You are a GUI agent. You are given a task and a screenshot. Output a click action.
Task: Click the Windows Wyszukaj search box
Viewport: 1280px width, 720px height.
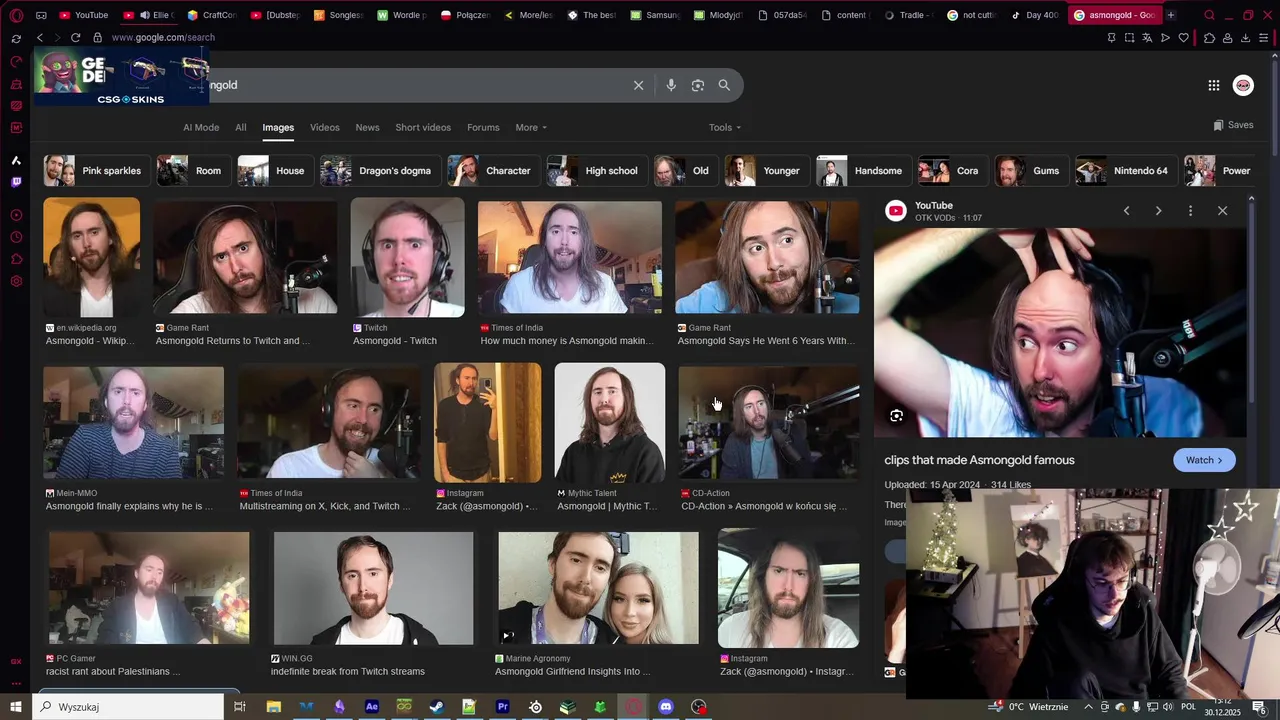pyautogui.click(x=128, y=707)
